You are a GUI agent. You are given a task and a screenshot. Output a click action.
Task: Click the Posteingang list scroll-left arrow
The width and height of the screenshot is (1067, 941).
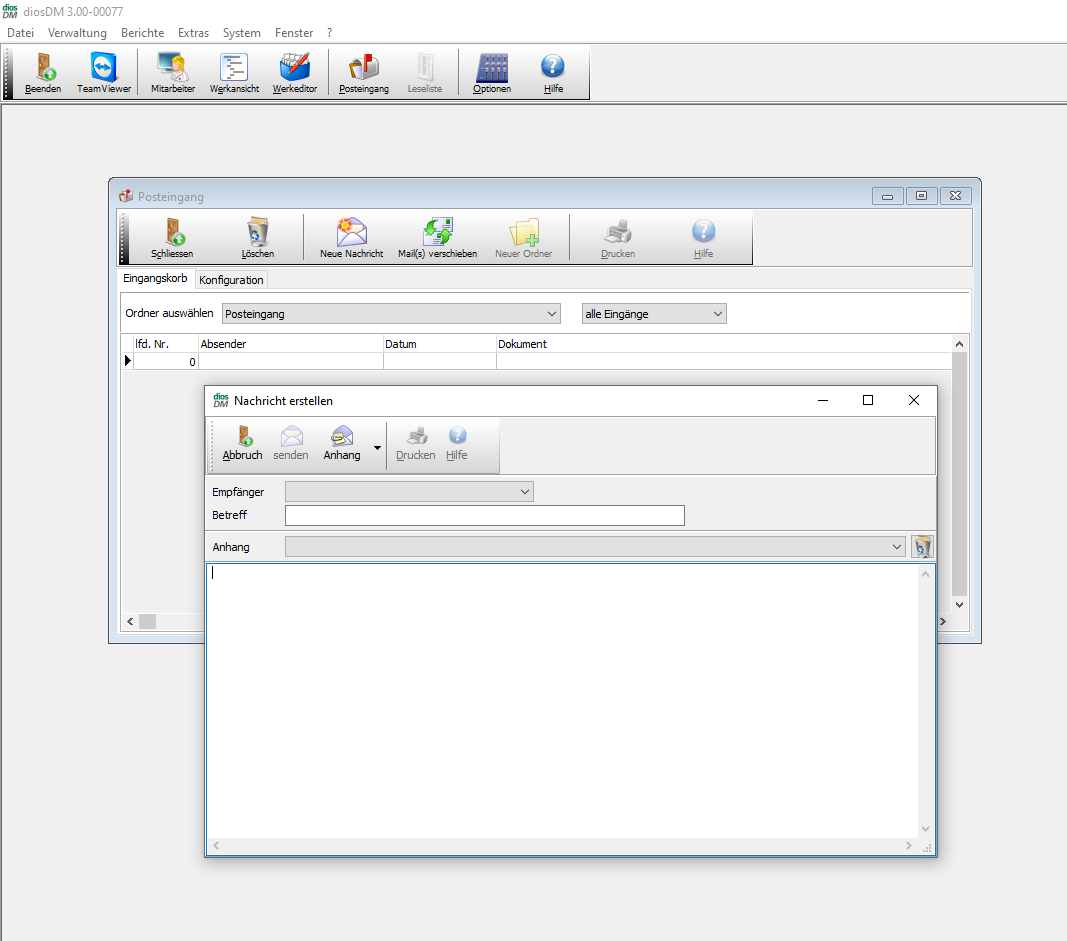click(x=130, y=621)
